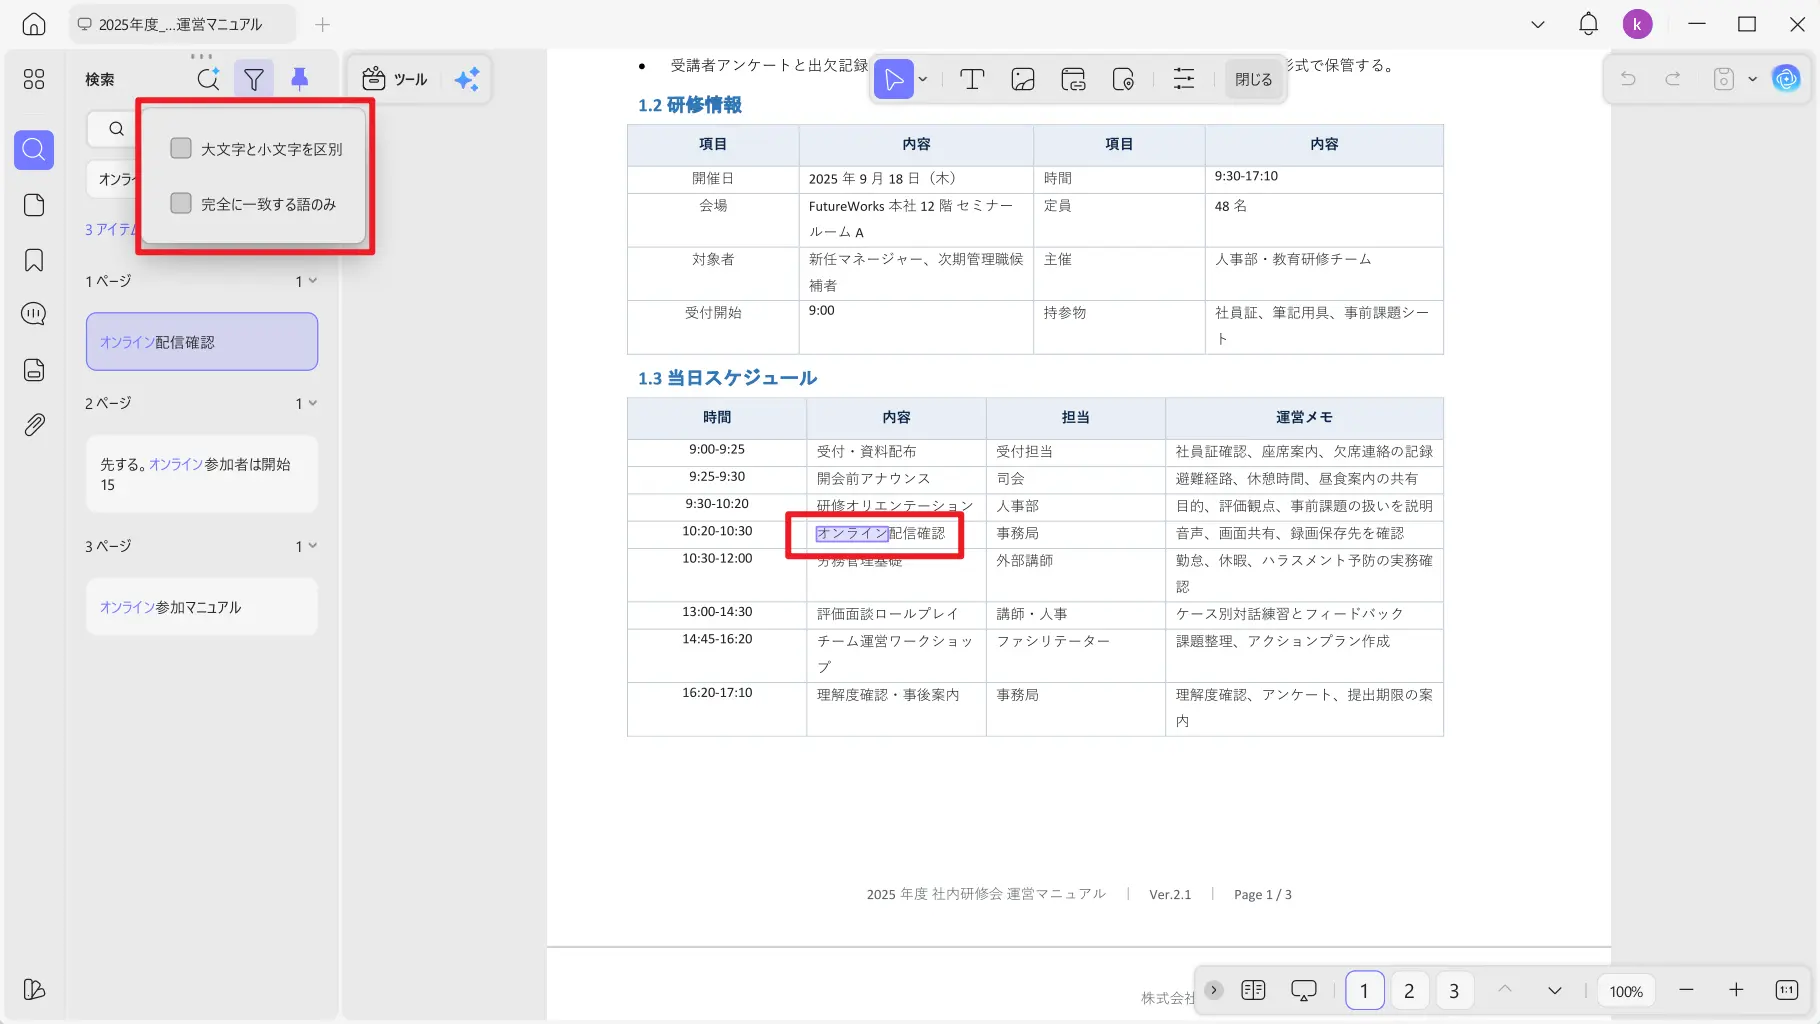This screenshot has width=1820, height=1024.
Task: Click the Redo arrow icon
Action: [x=1673, y=78]
